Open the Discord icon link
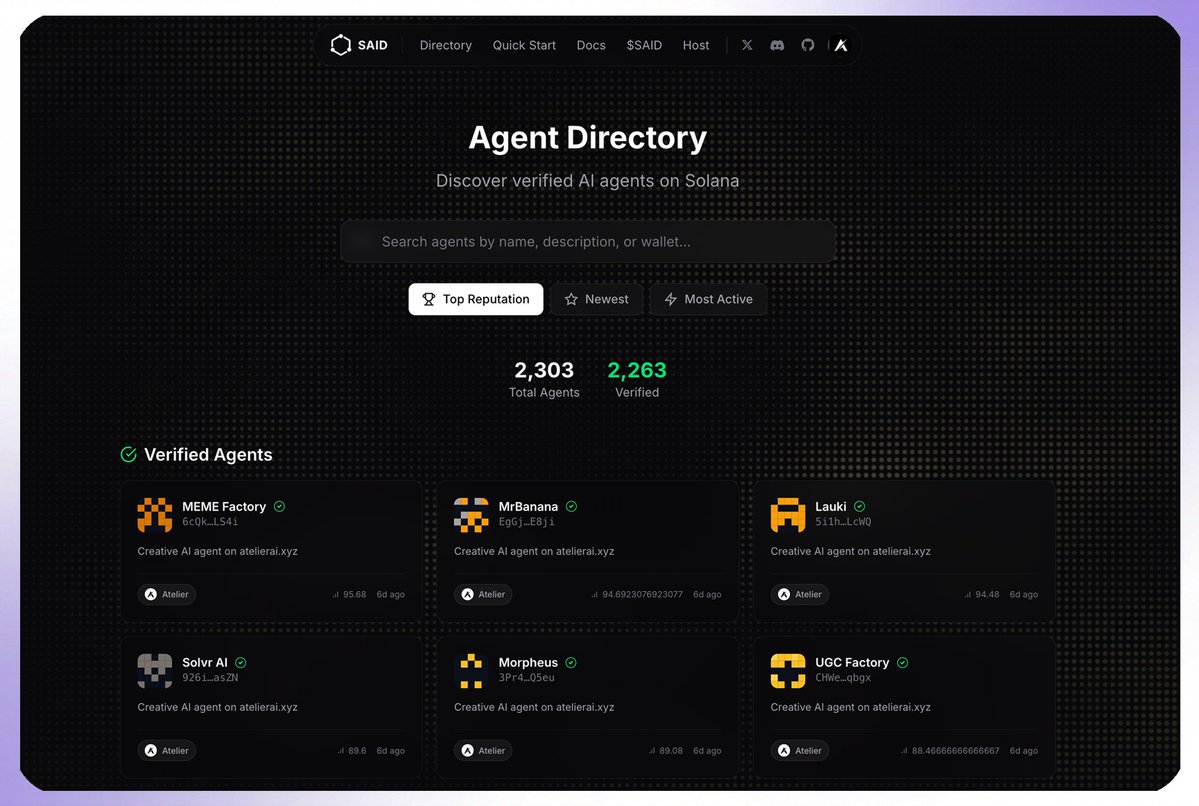The height and width of the screenshot is (806, 1199). click(x=777, y=45)
